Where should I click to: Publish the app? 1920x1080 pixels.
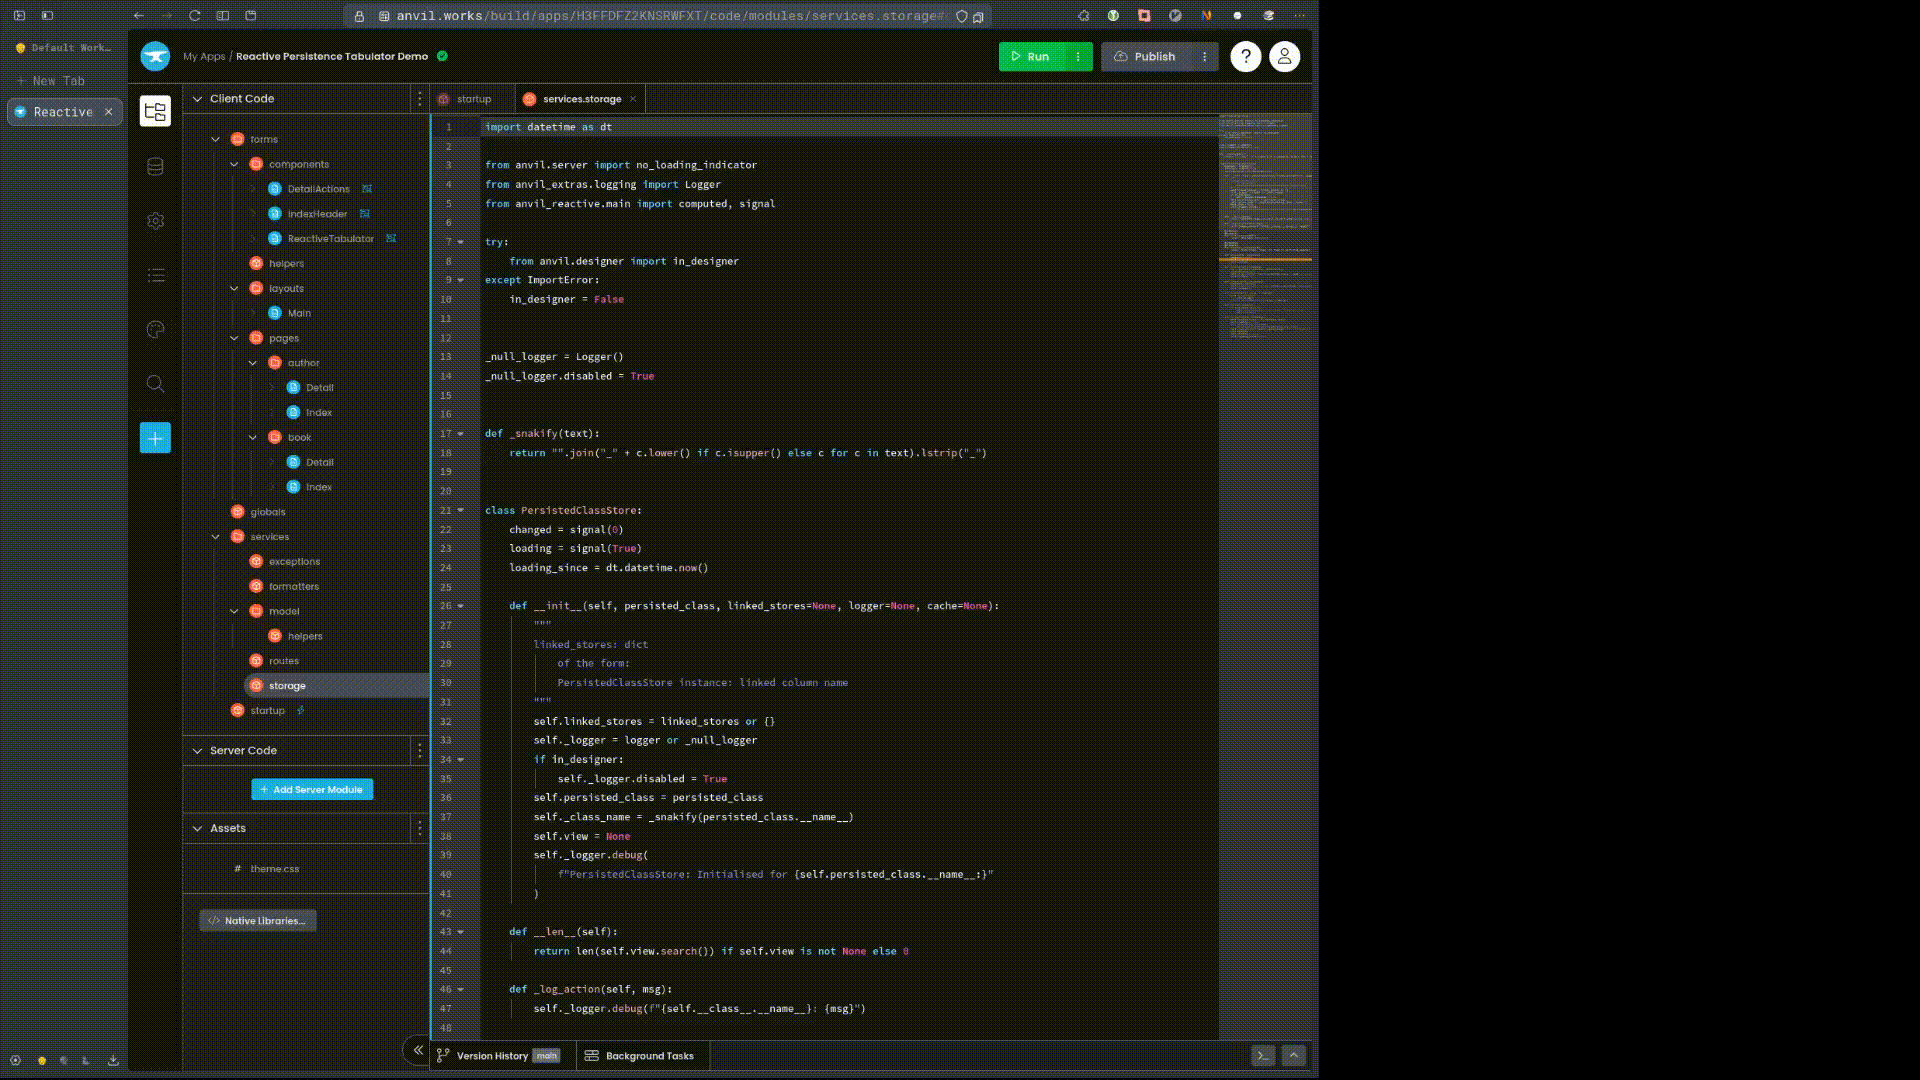coord(1146,56)
